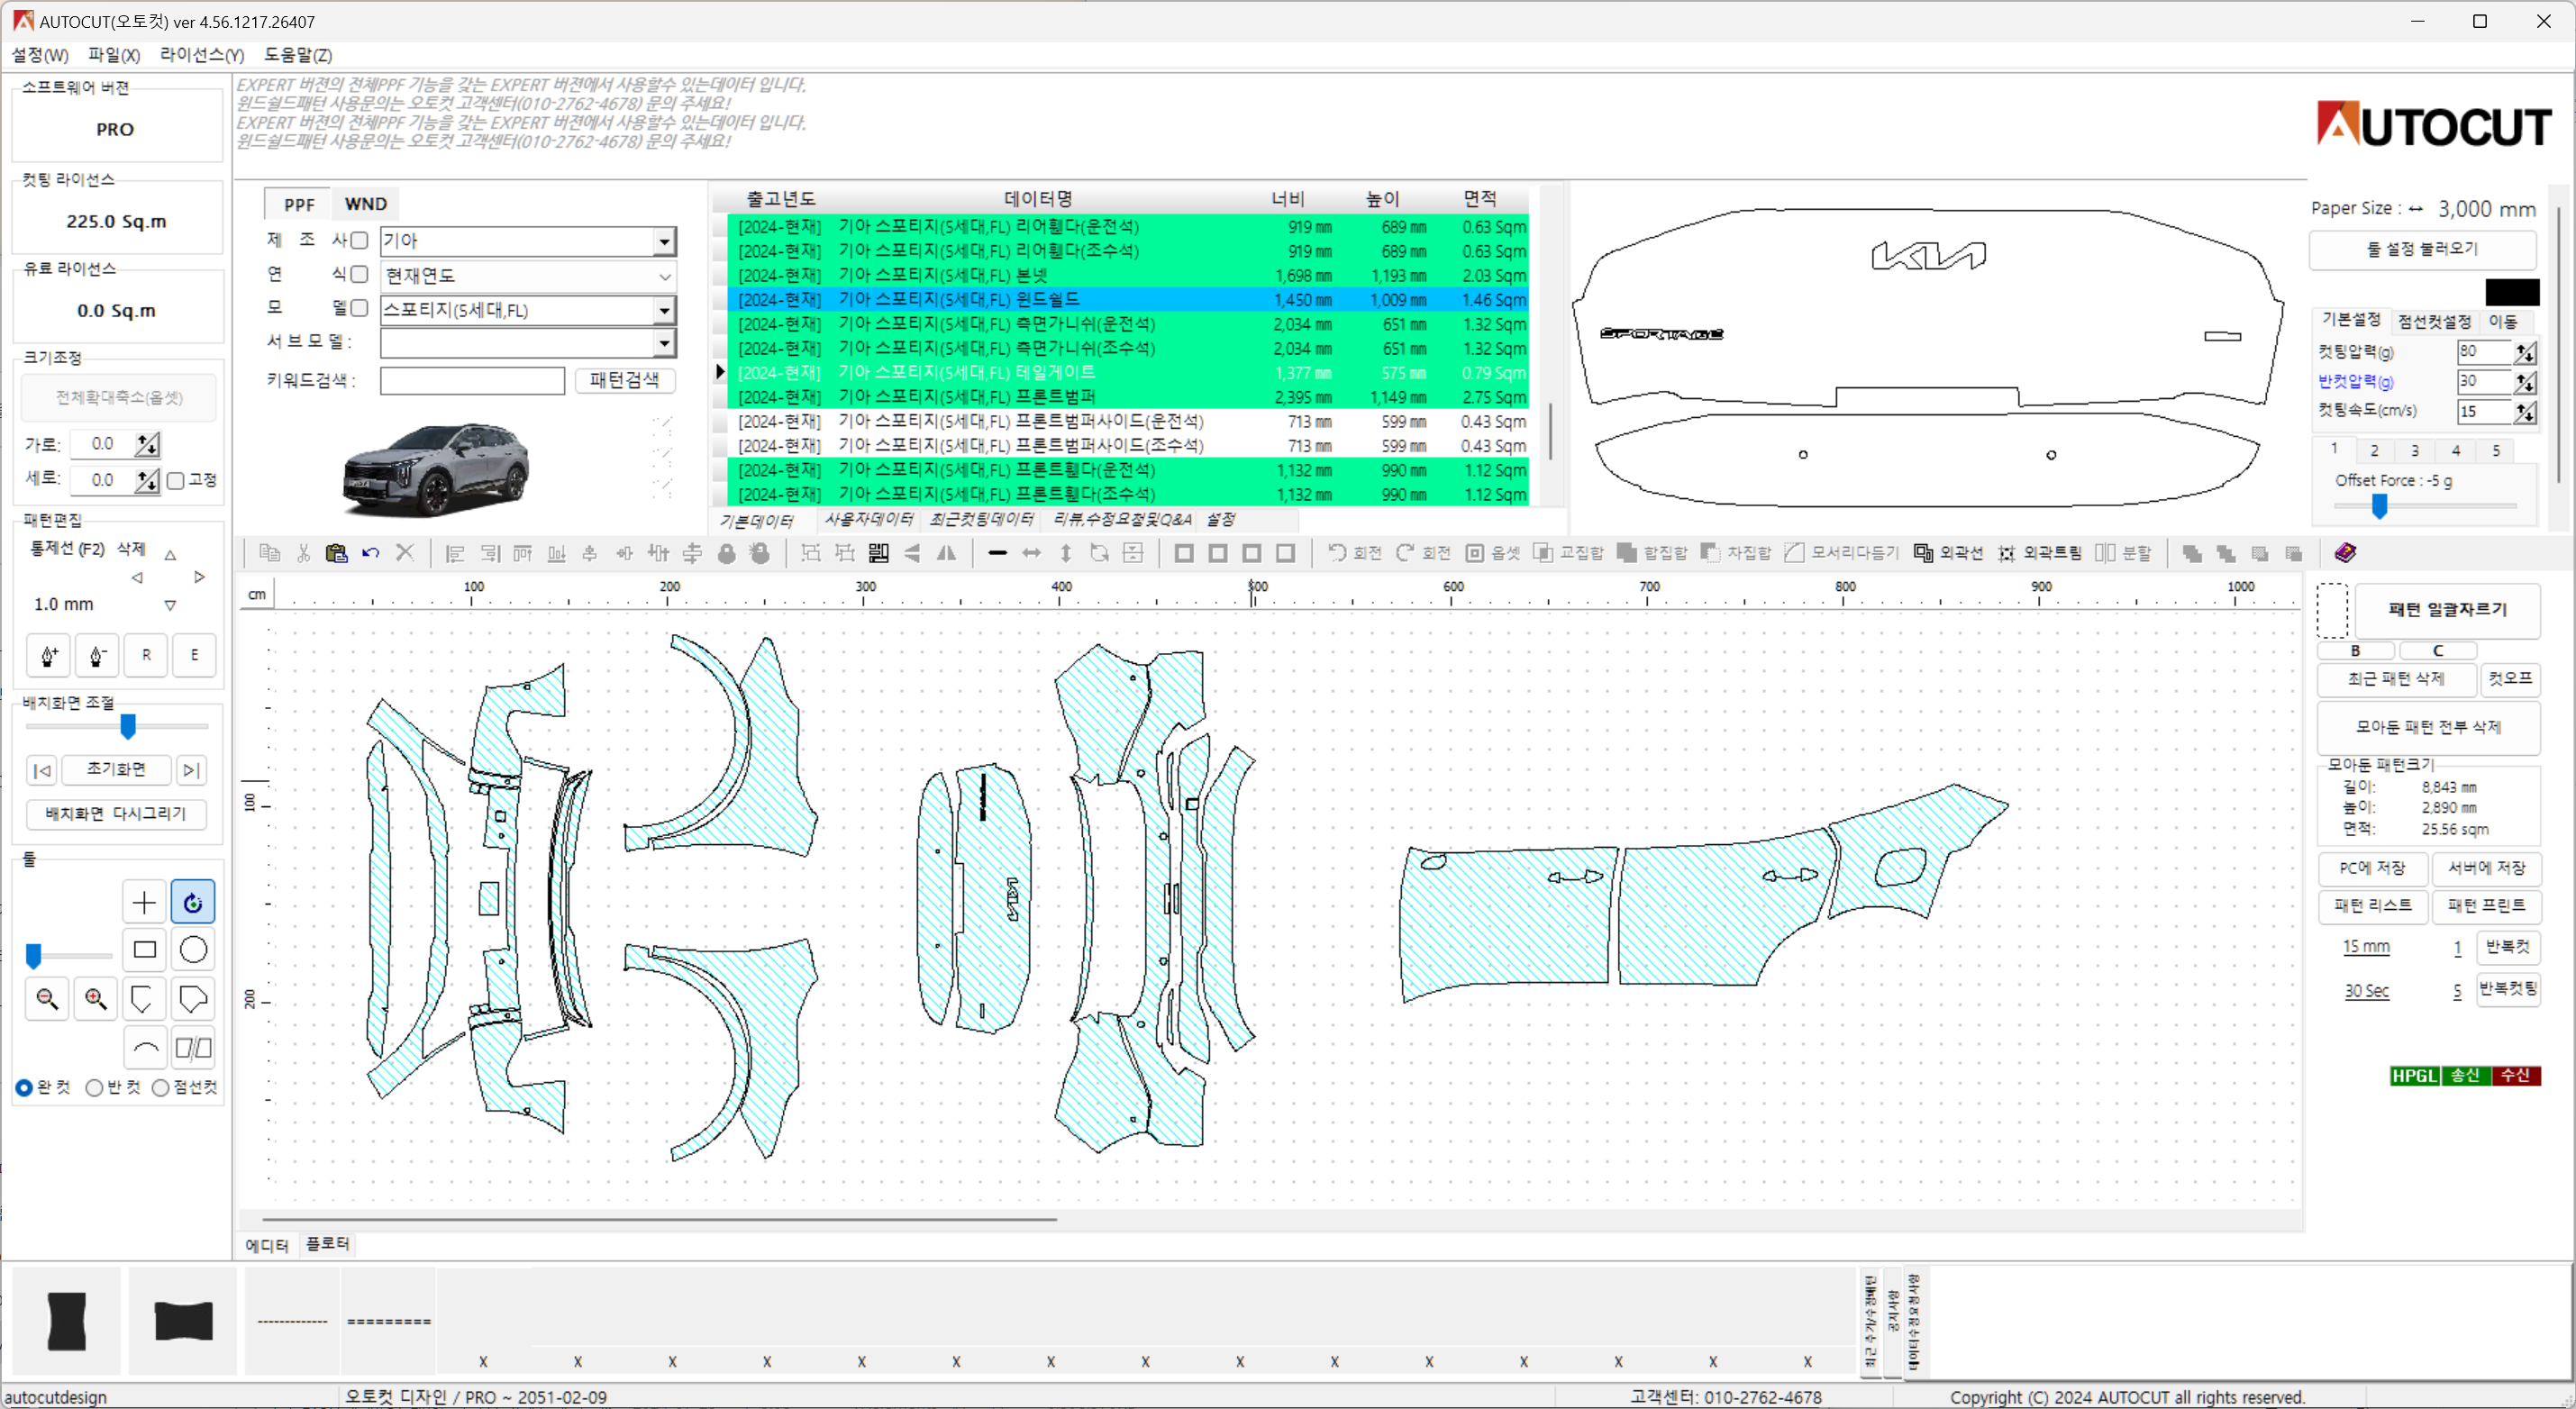Click the PC에 저장 button
This screenshot has height=1409, width=2576.
click(2372, 868)
